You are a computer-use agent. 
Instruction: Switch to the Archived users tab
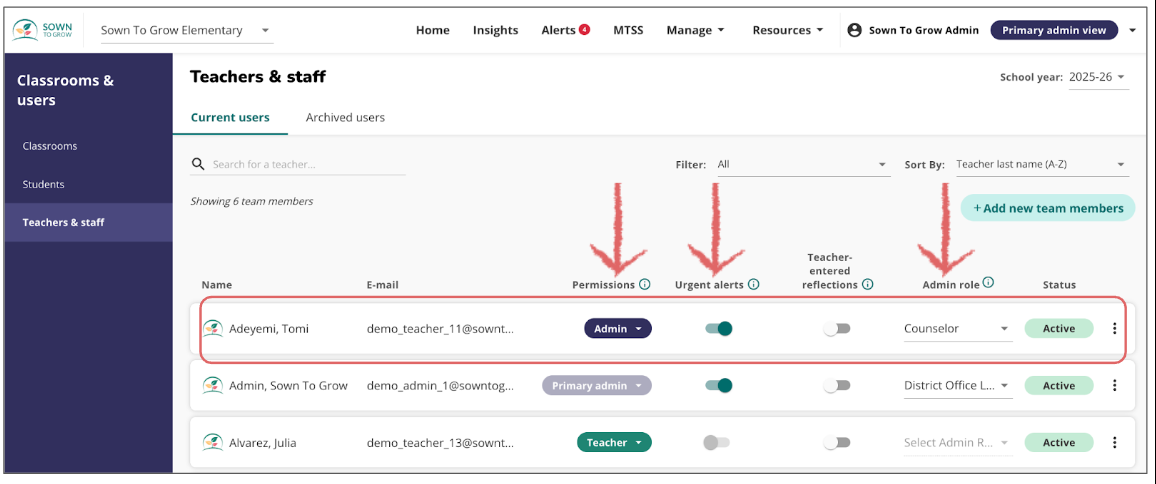point(345,117)
